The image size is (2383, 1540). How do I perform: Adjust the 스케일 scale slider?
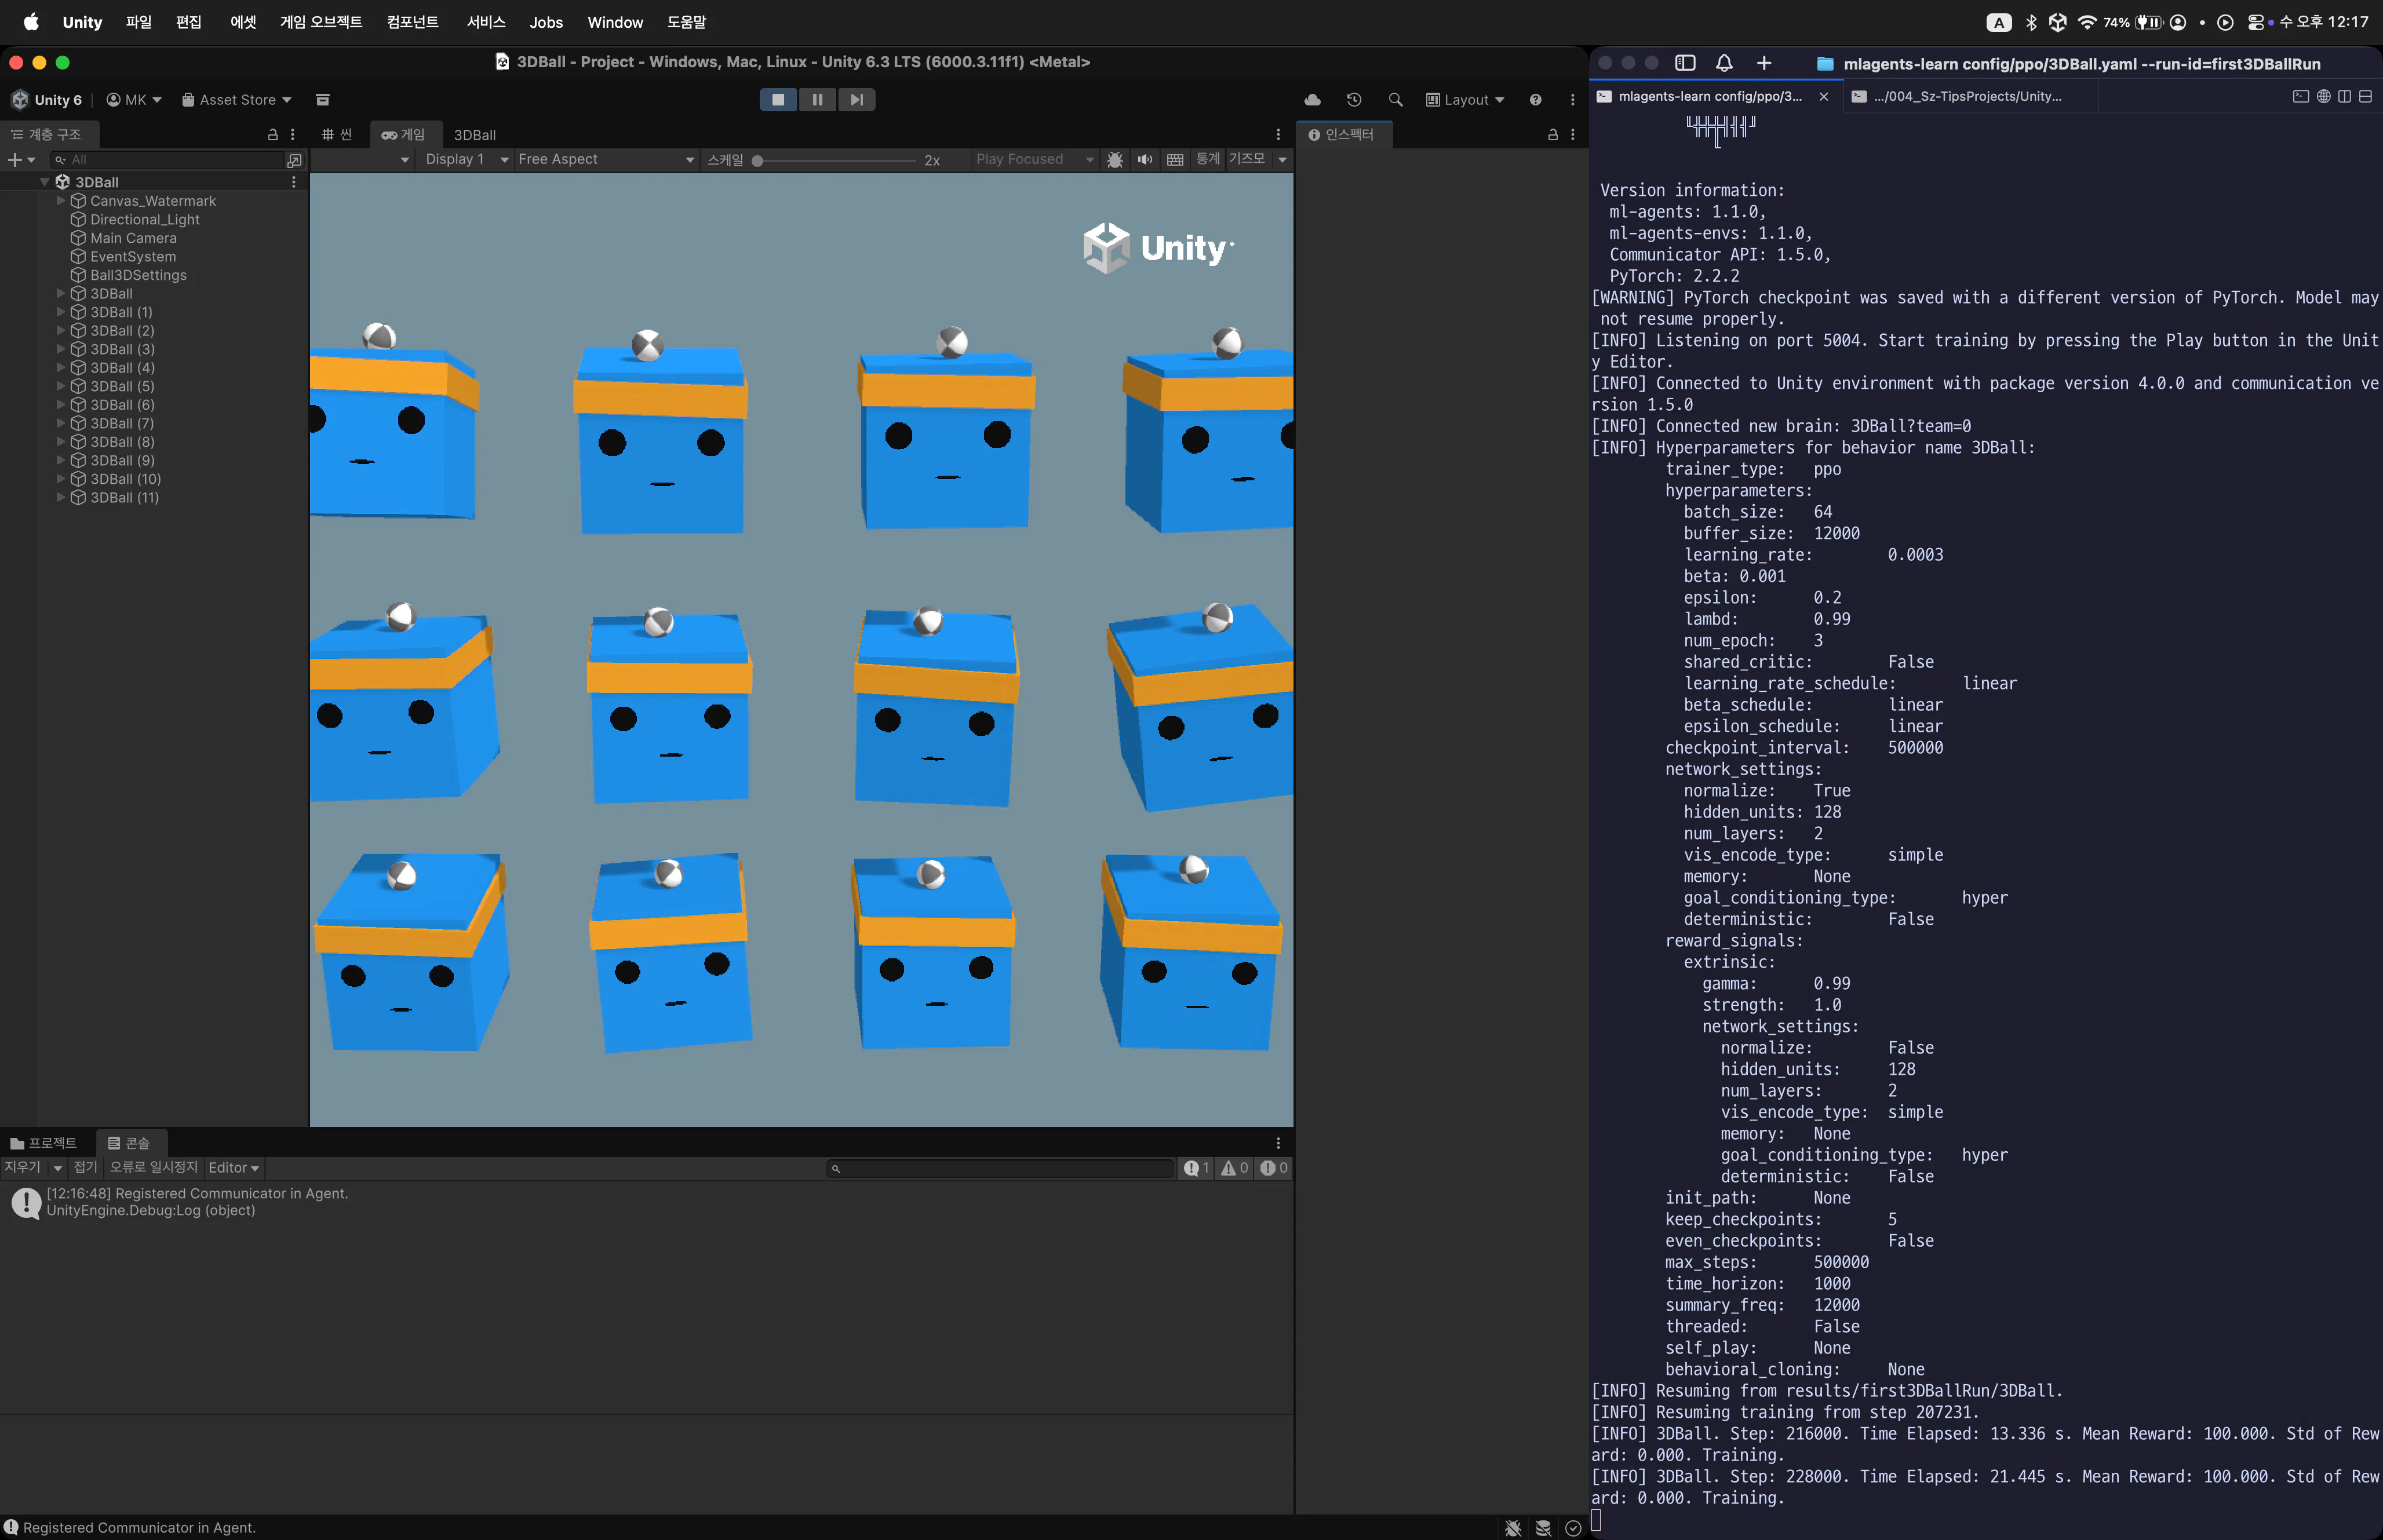(757, 160)
